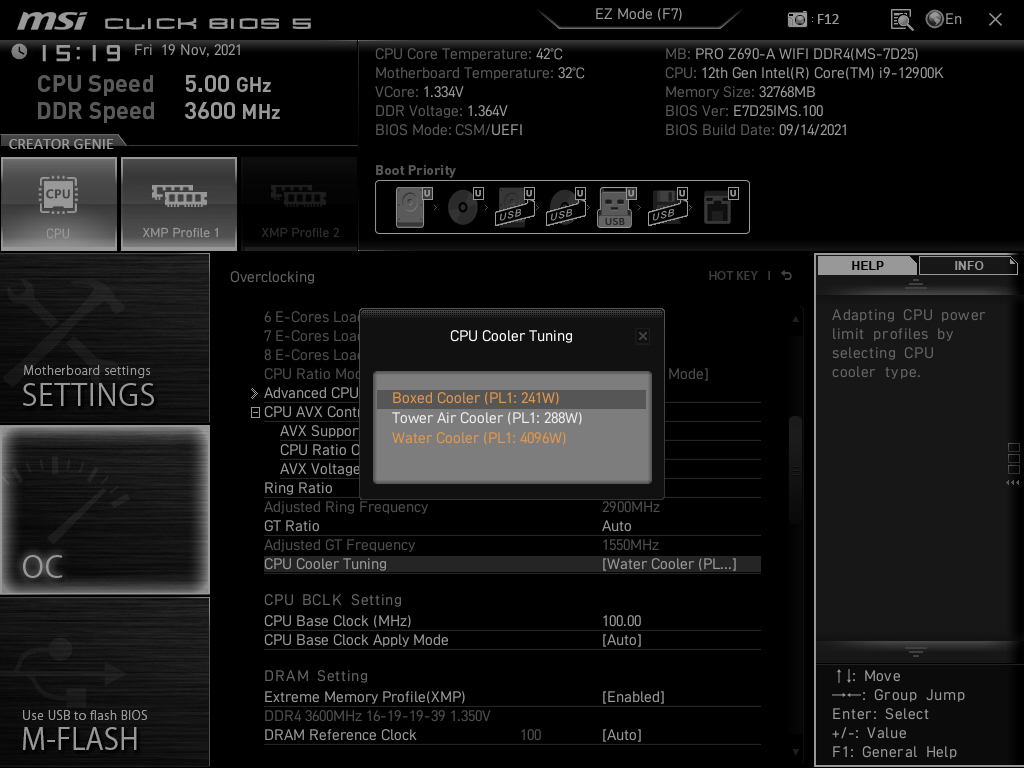Collapse the CPU AVX Control group

tap(255, 412)
